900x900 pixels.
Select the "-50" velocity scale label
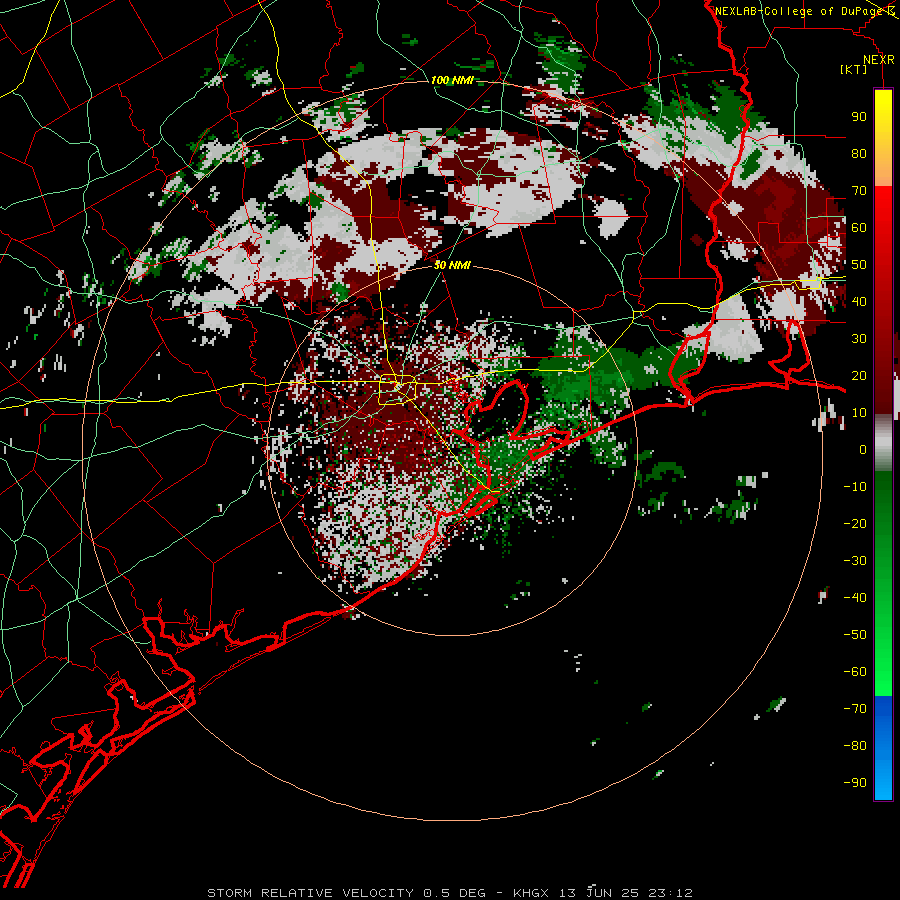855,635
